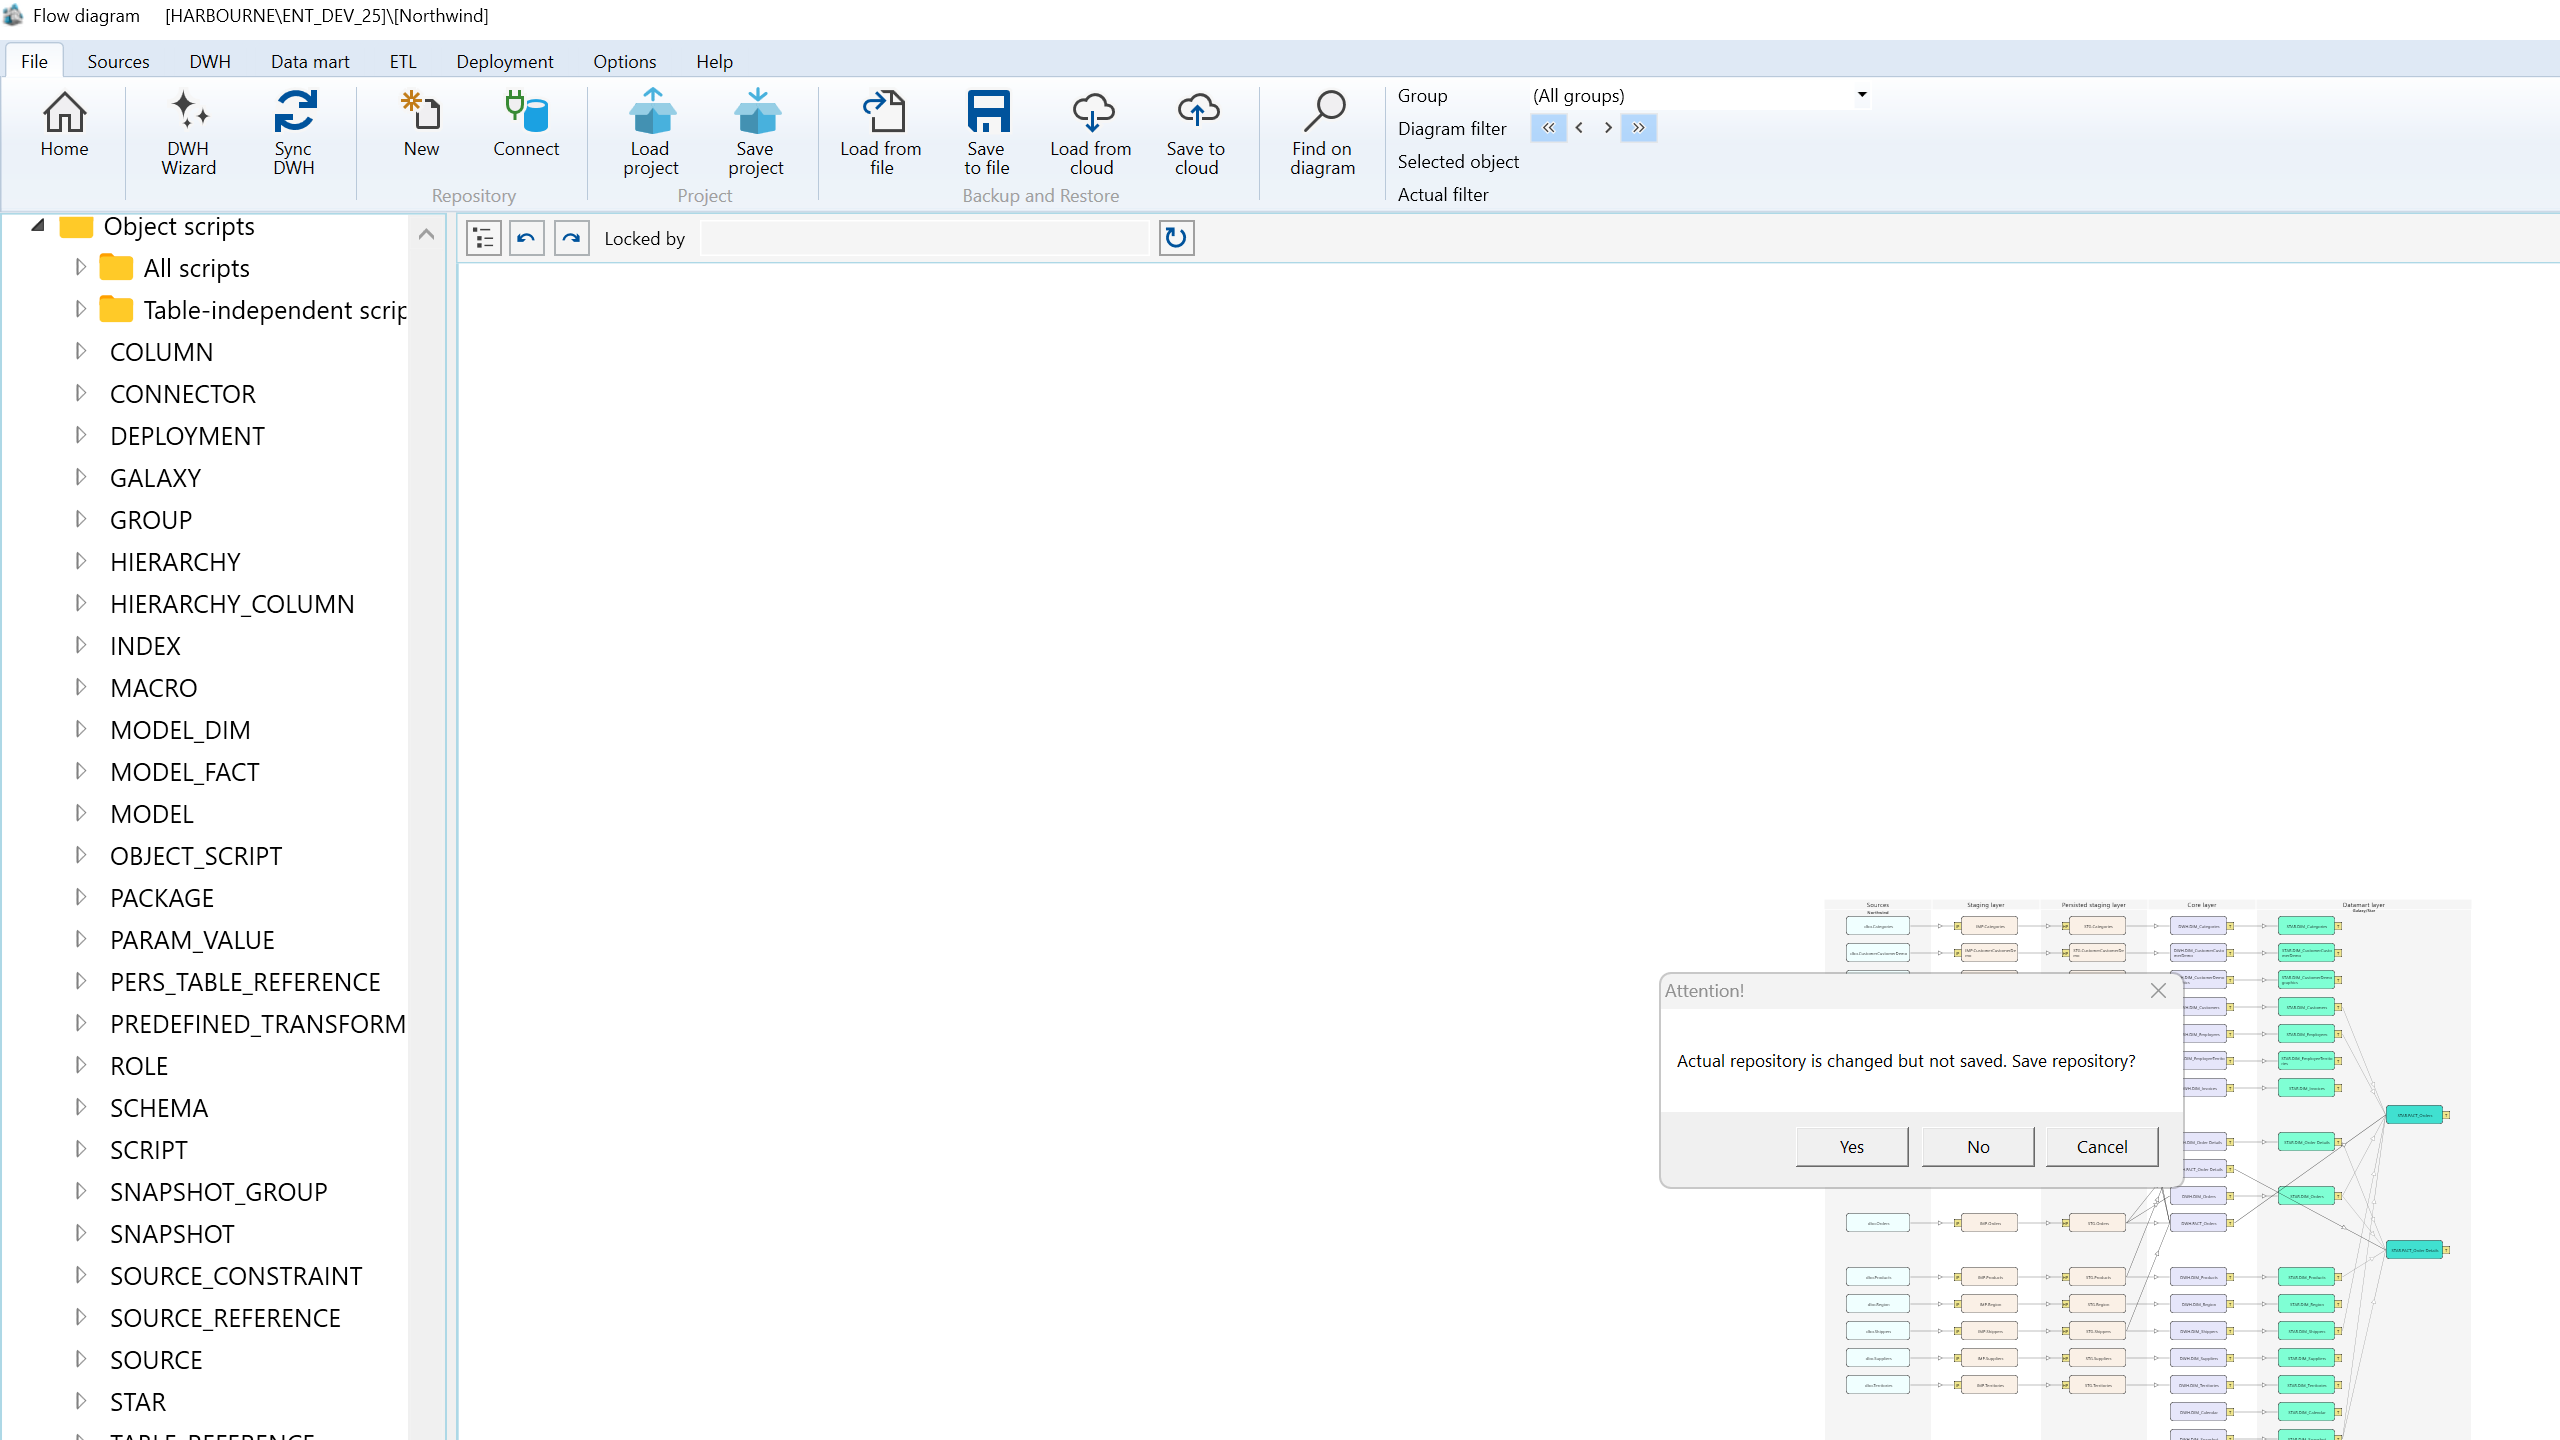This screenshot has width=2560, height=1440.
Task: Expand the STAR node
Action: pyautogui.click(x=81, y=1401)
